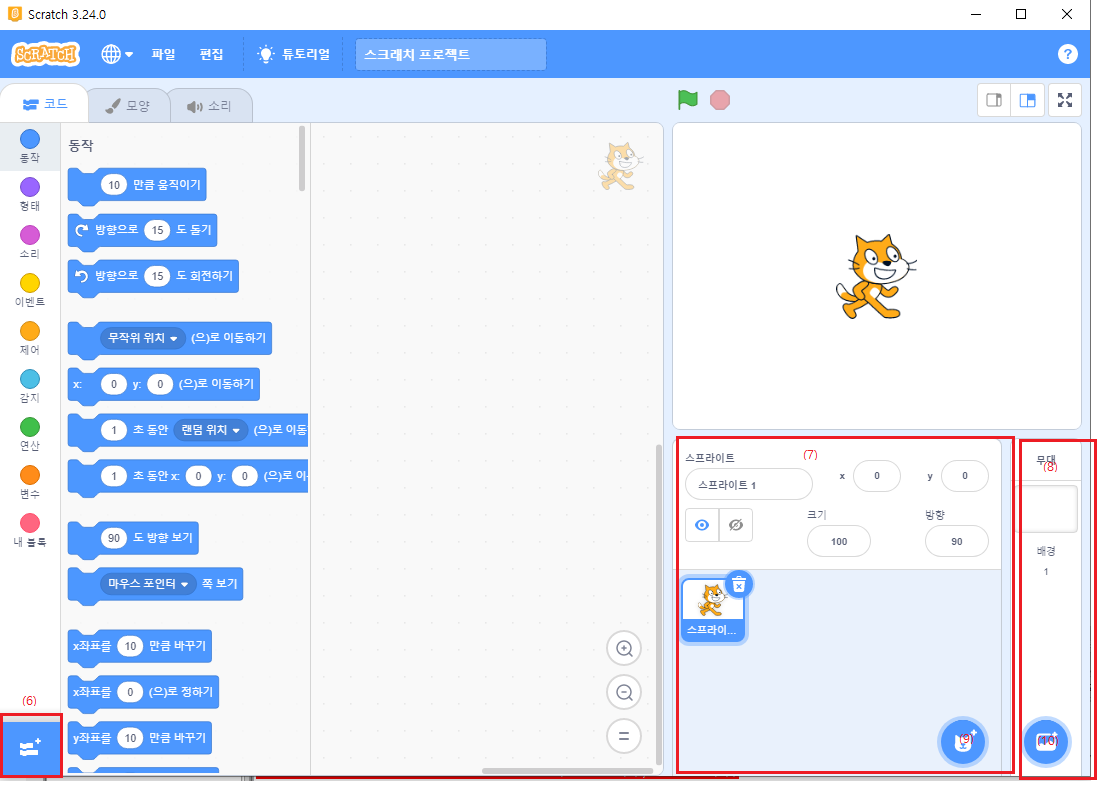Open the choose a sprite button

point(963,742)
